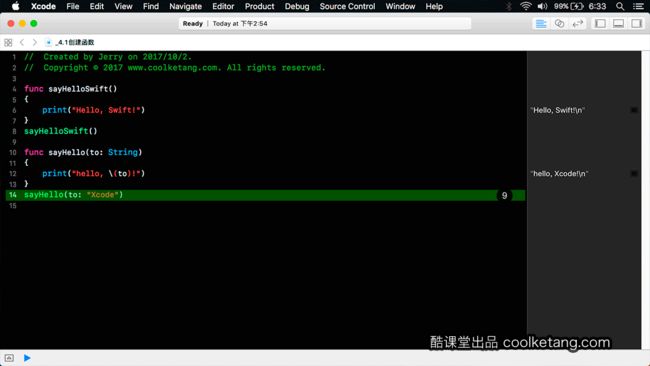Toggle the Navigator panel

600,24
